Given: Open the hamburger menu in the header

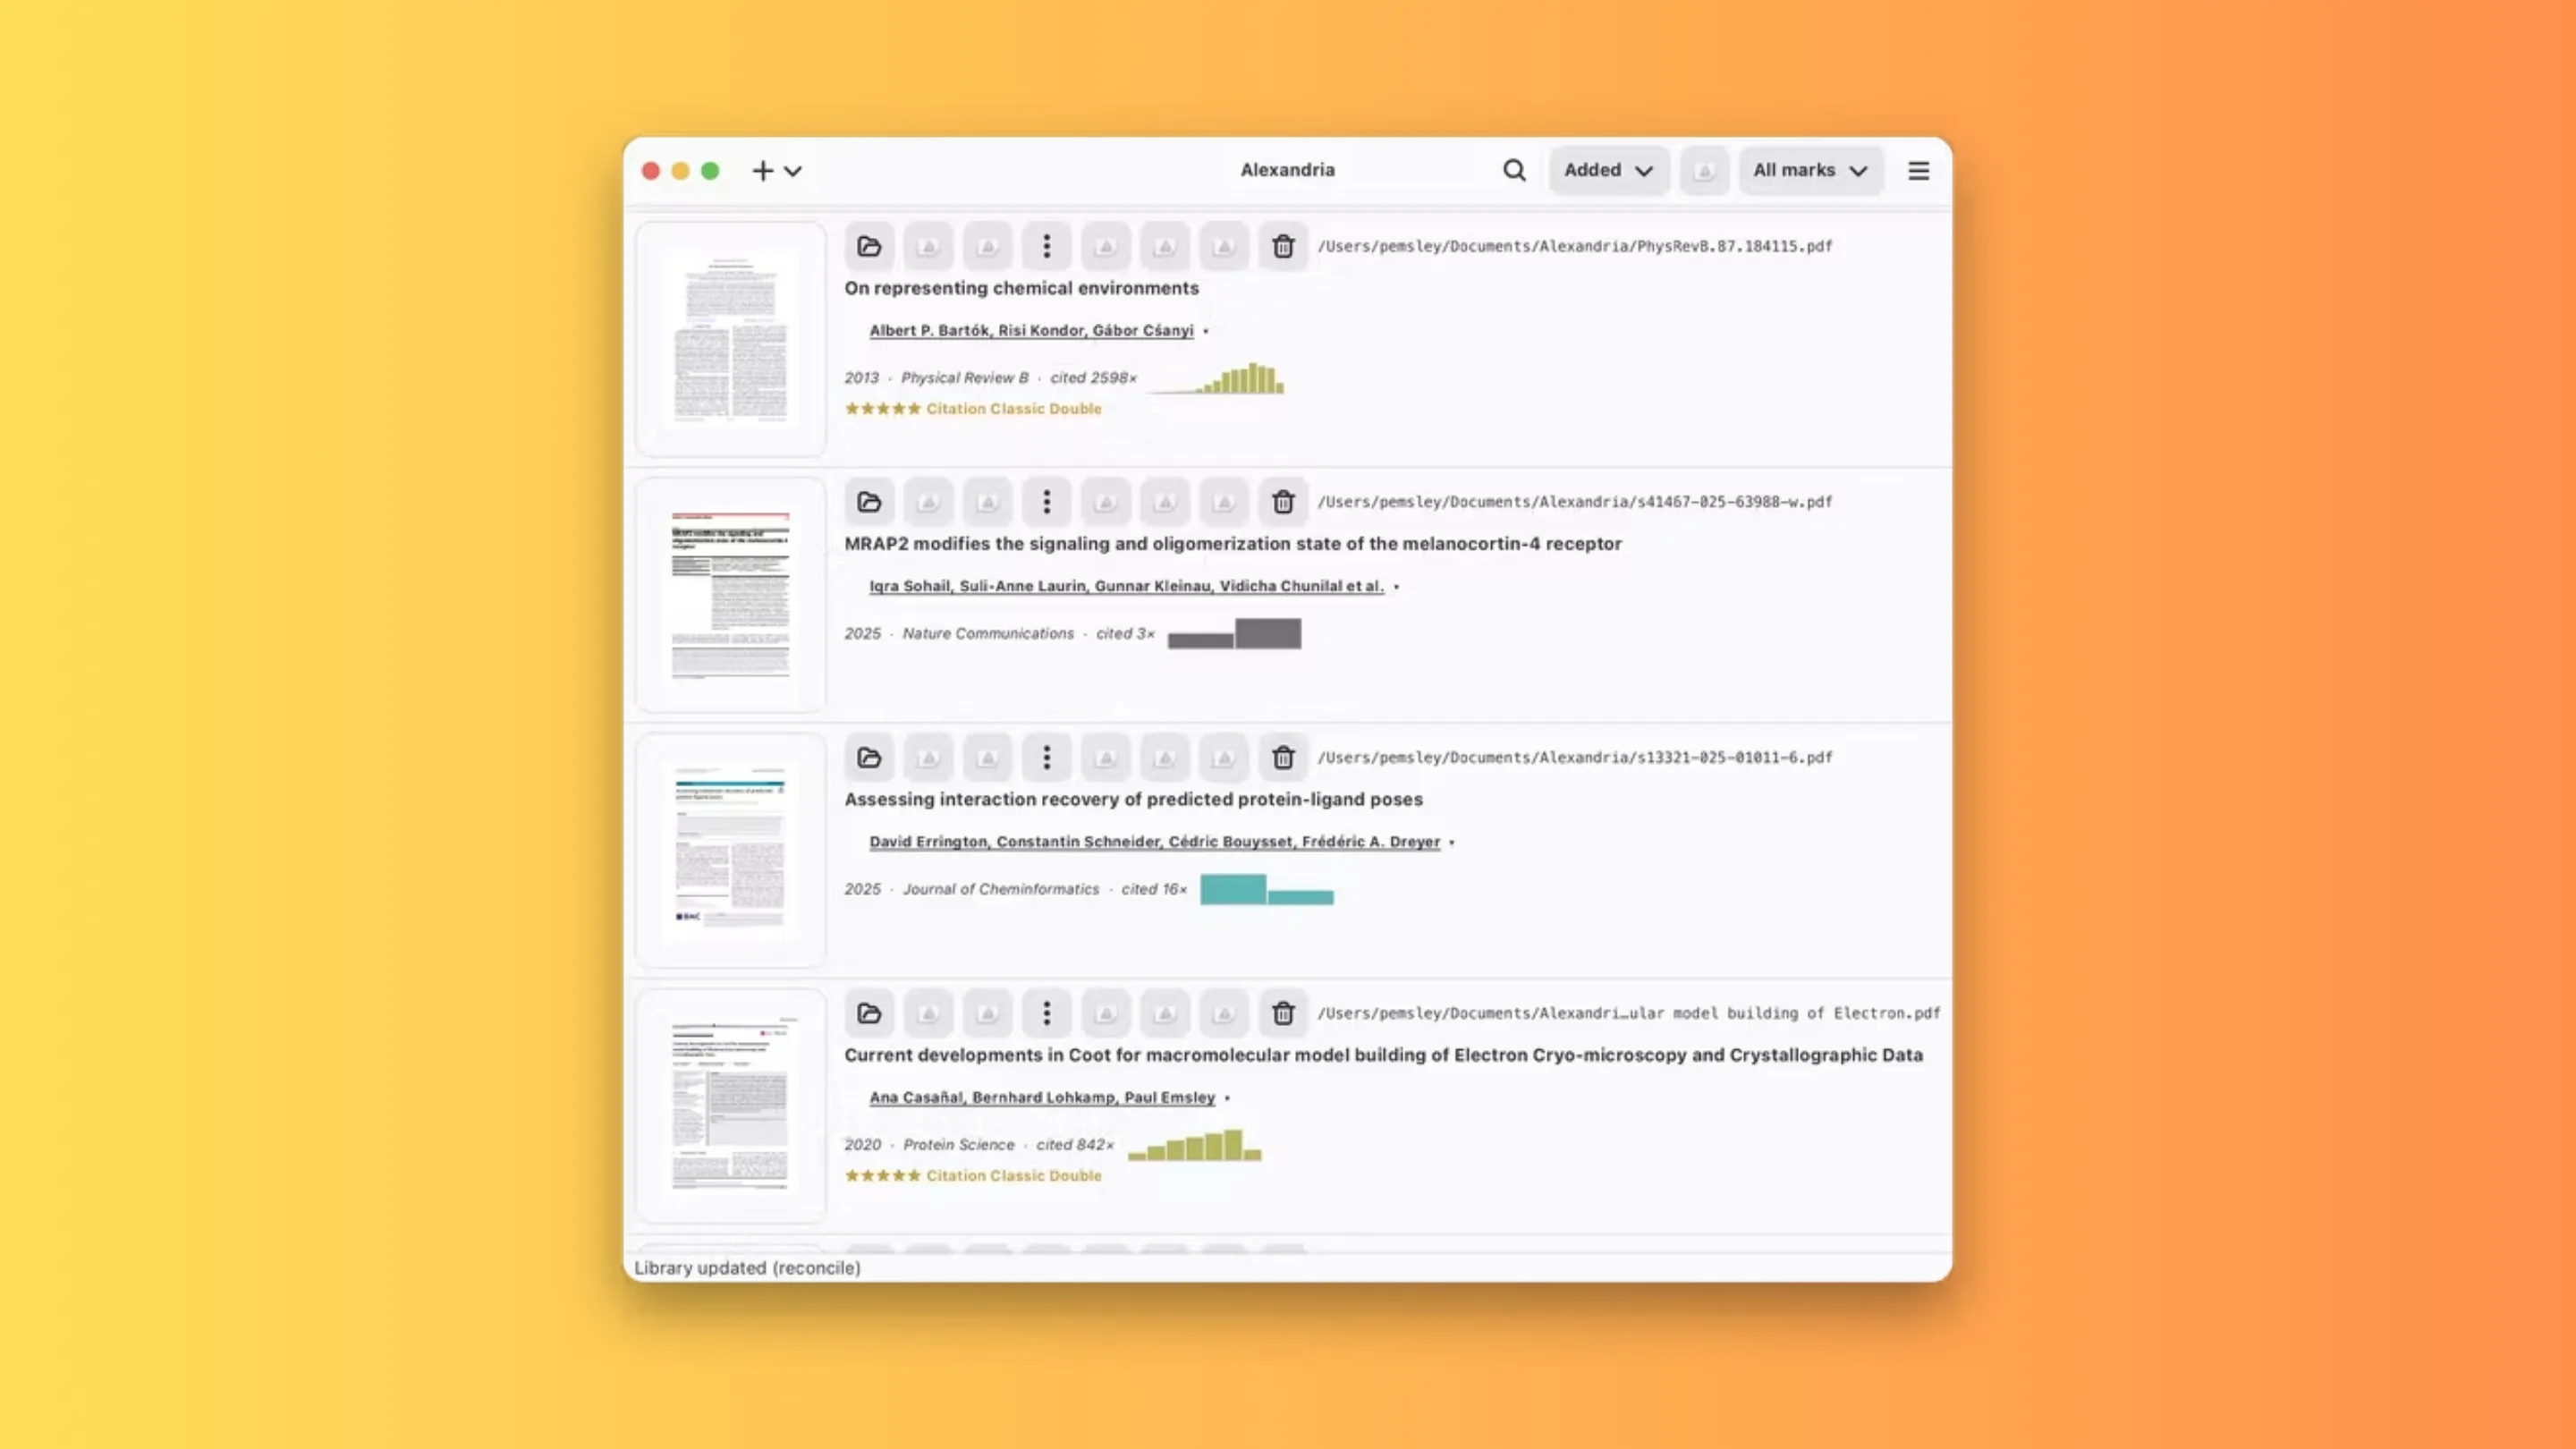Looking at the screenshot, I should 1918,171.
